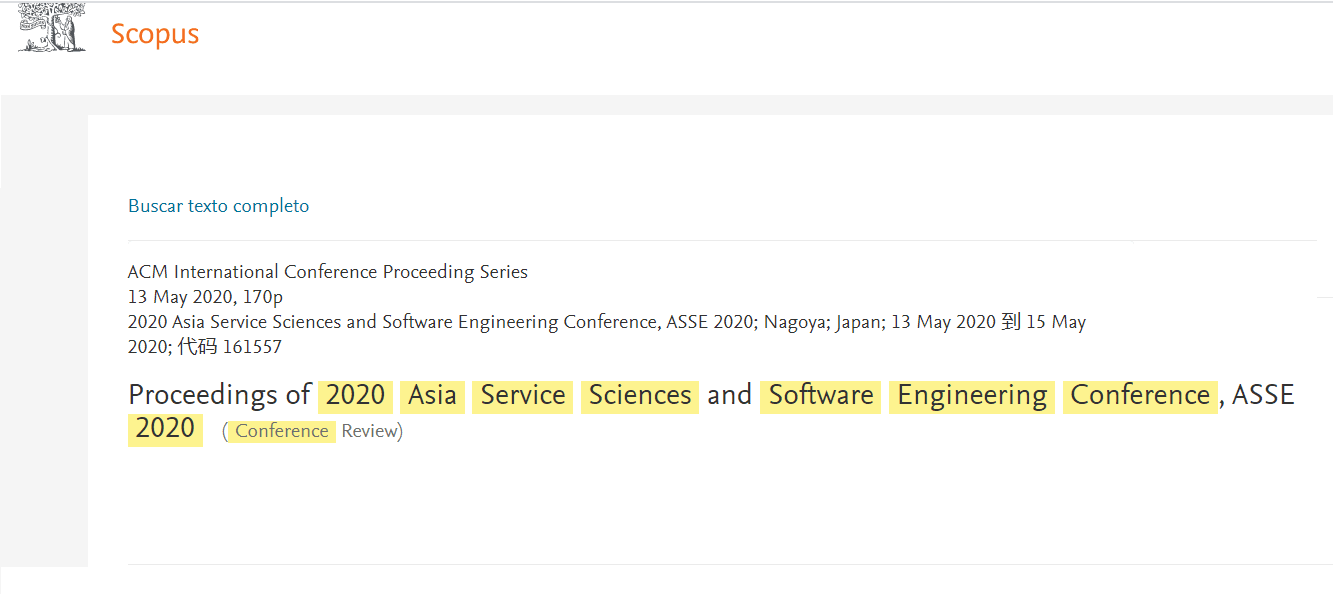Select the highlighted word 'Asia'
Viewport: 1333px width, 594px height.
[x=433, y=396]
